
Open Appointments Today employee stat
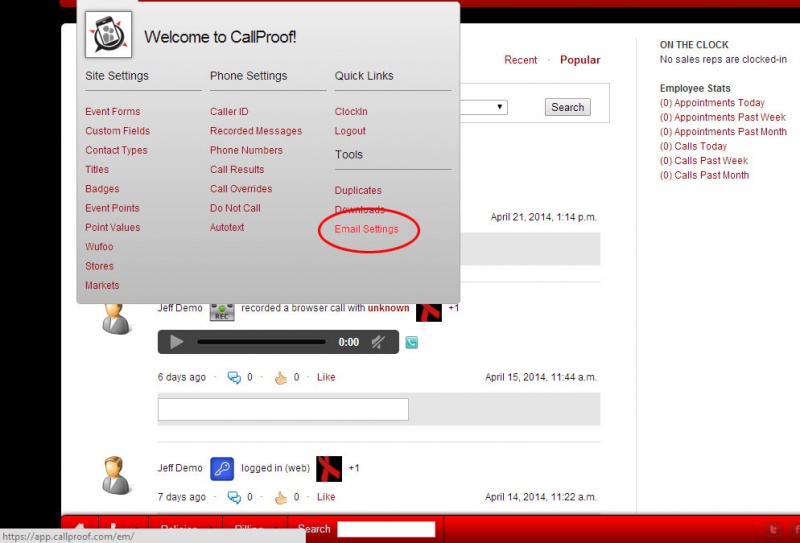pos(712,103)
